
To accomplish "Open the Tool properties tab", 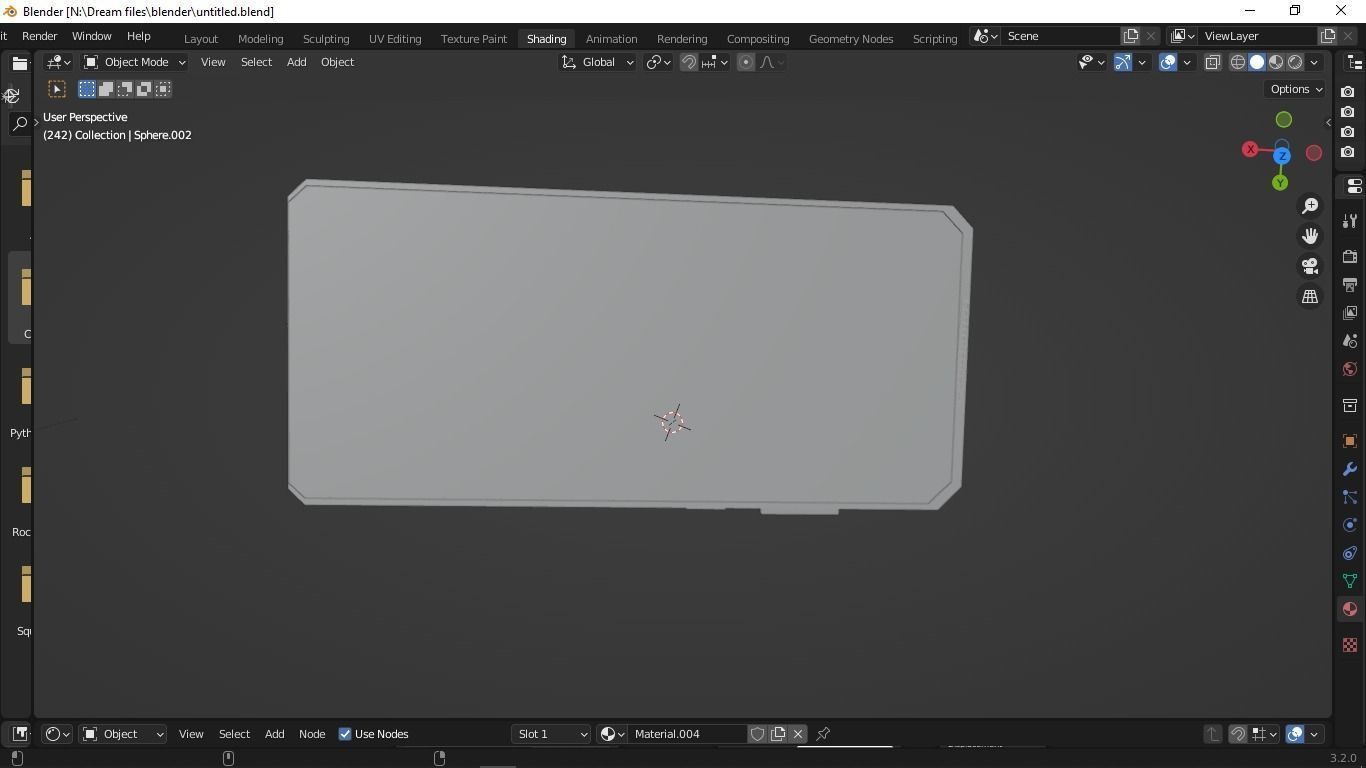I will coord(1350,221).
